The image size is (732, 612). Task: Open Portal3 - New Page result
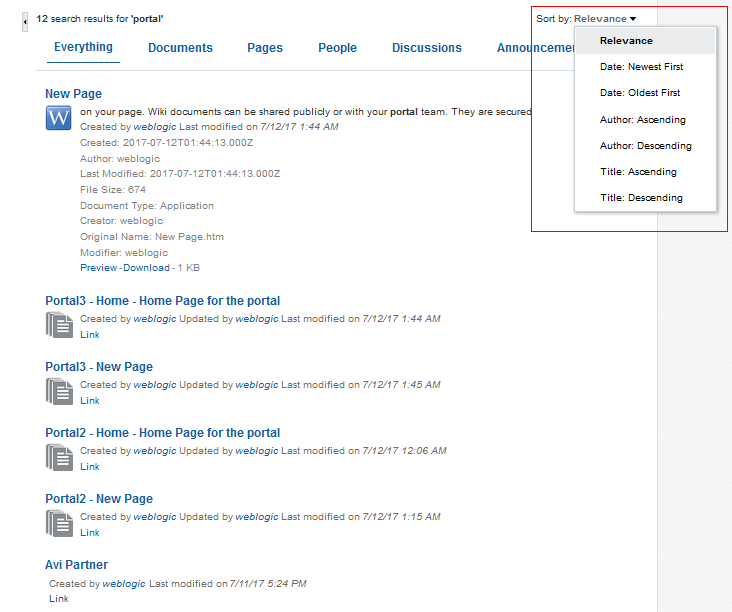[x=99, y=367]
